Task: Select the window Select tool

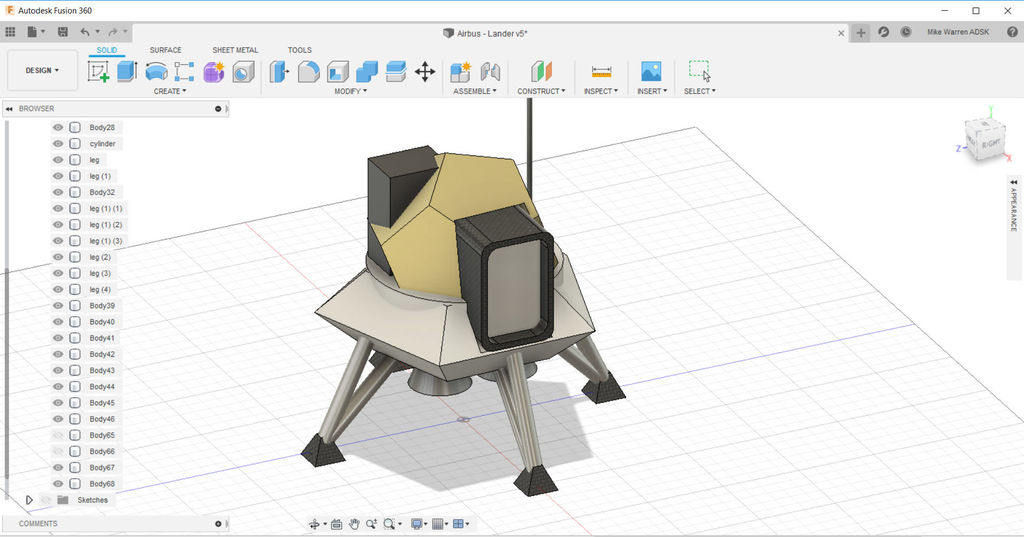Action: pyautogui.click(x=699, y=71)
